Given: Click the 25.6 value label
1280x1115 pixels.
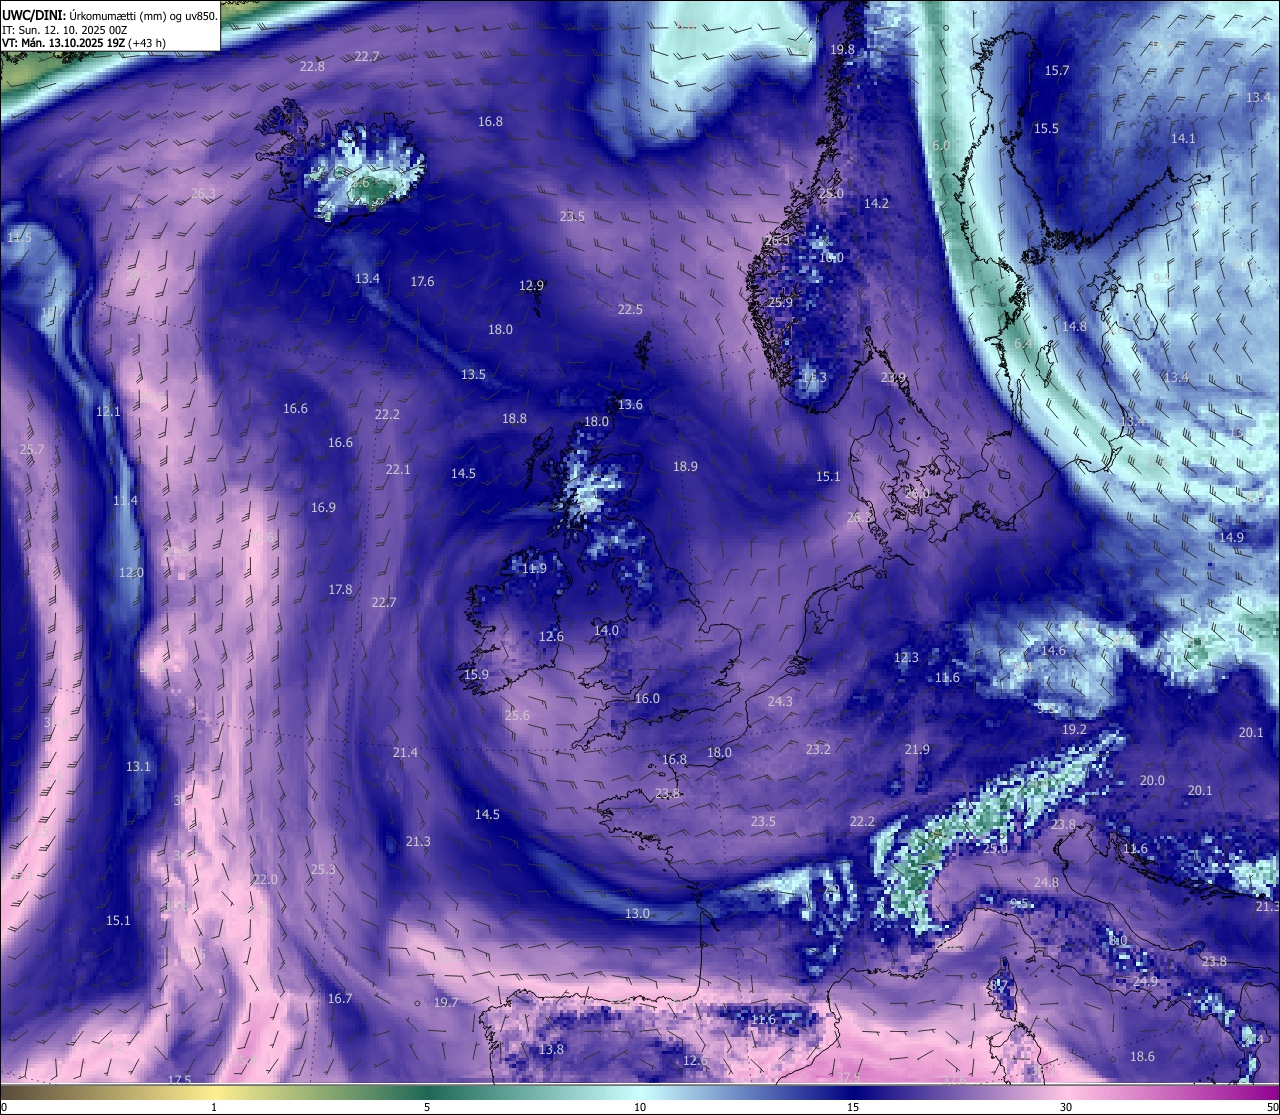Looking at the screenshot, I should click(517, 716).
